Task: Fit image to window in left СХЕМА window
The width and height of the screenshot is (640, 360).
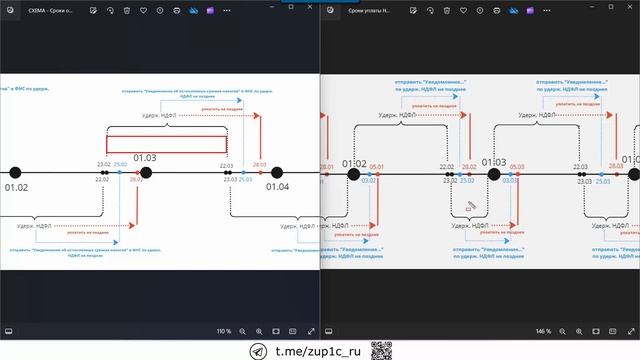Action: point(276,331)
